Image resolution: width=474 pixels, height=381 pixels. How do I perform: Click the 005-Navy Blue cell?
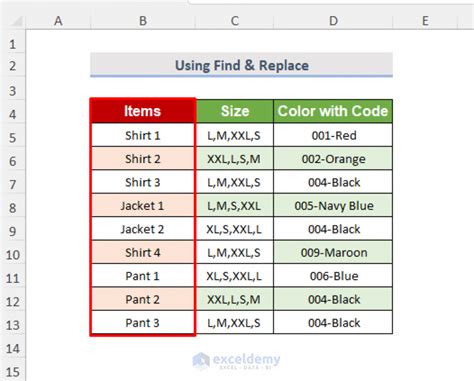pyautogui.click(x=333, y=206)
